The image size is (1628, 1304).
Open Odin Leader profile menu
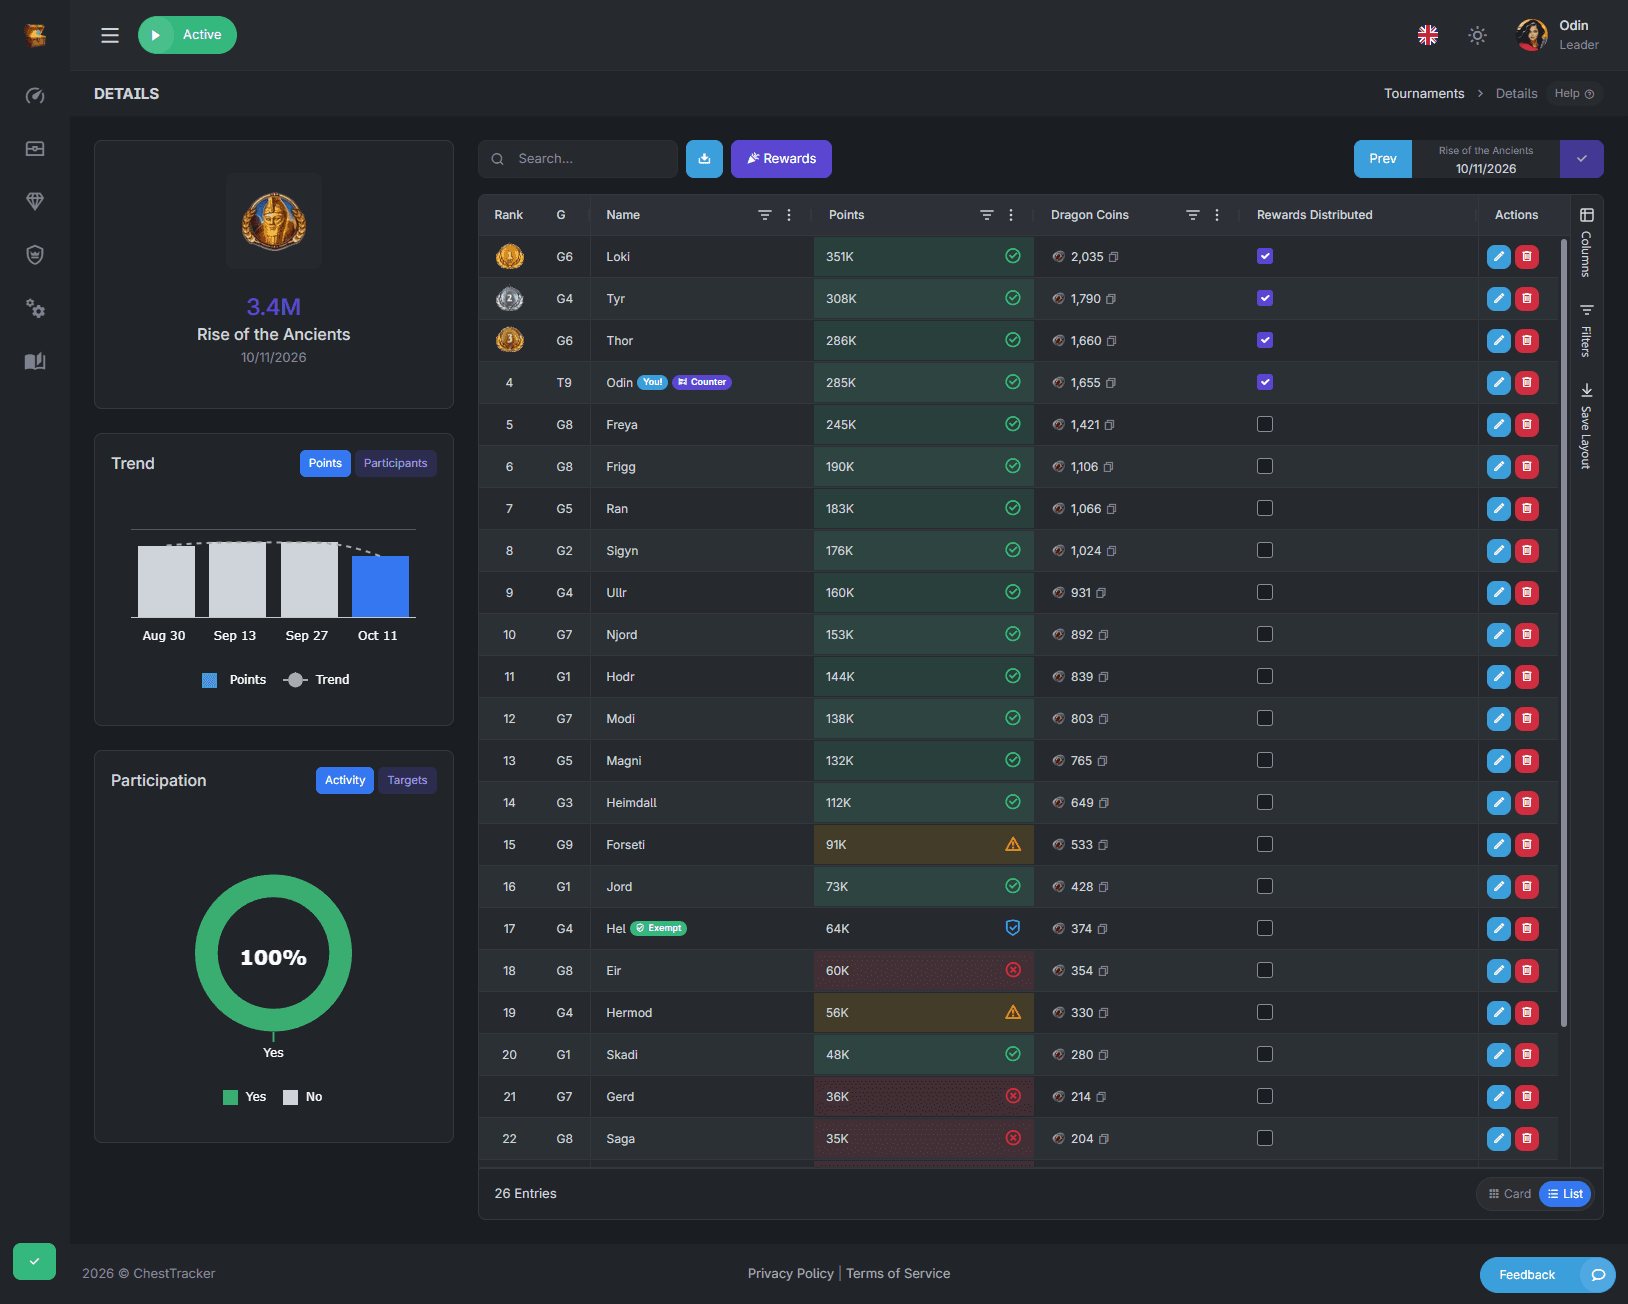coord(1558,35)
